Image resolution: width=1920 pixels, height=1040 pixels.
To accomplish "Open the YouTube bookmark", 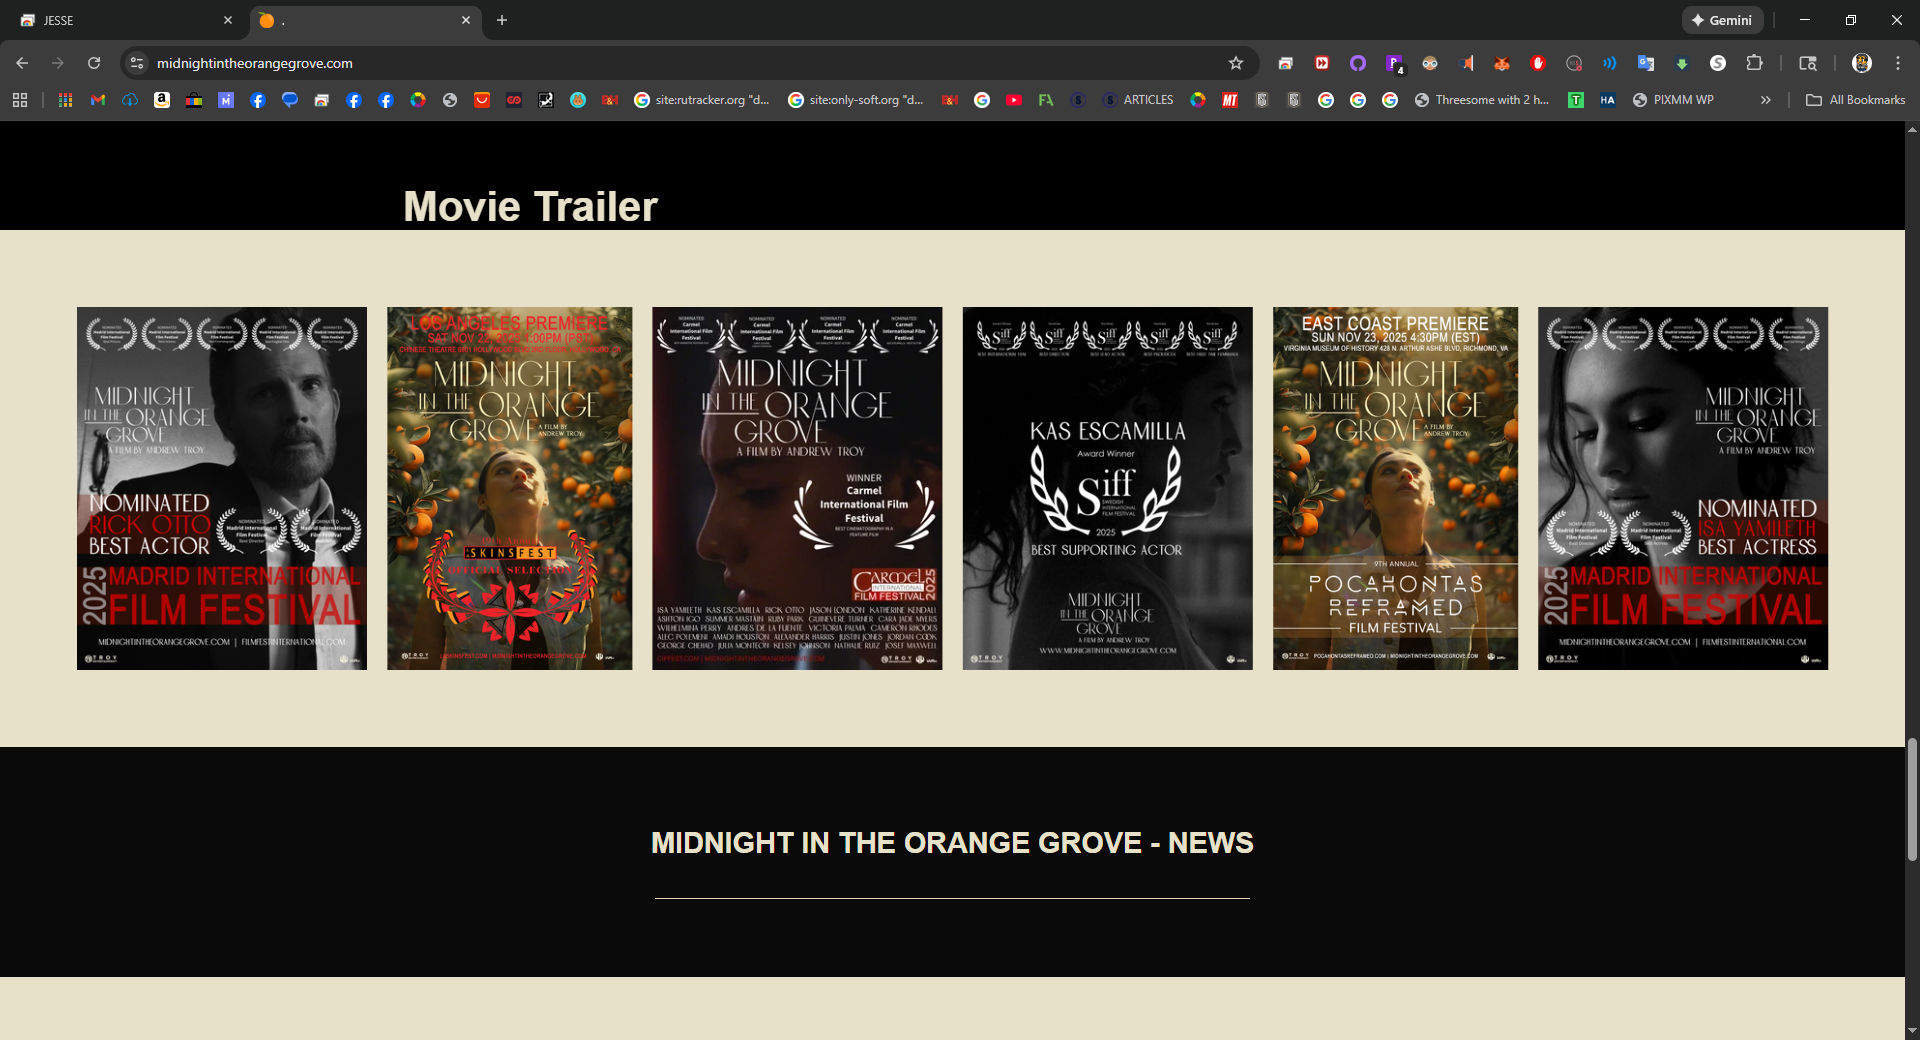I will pyautogui.click(x=1014, y=100).
